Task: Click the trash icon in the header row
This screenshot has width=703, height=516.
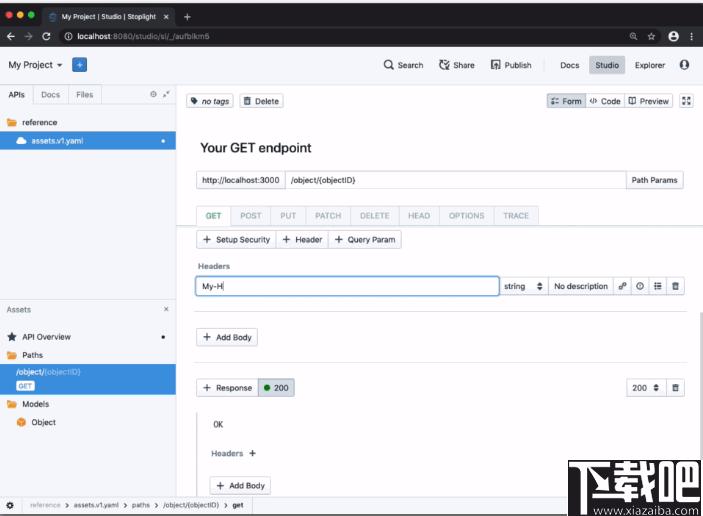Action: tap(675, 286)
